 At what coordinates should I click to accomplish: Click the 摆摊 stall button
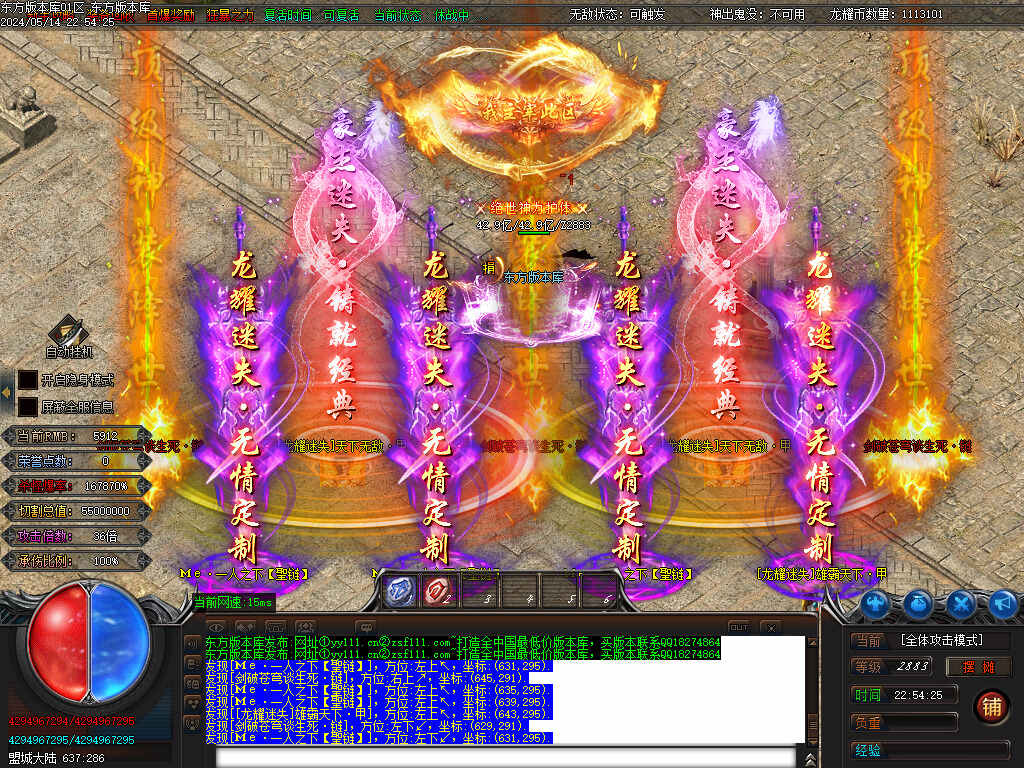pyautogui.click(x=978, y=667)
